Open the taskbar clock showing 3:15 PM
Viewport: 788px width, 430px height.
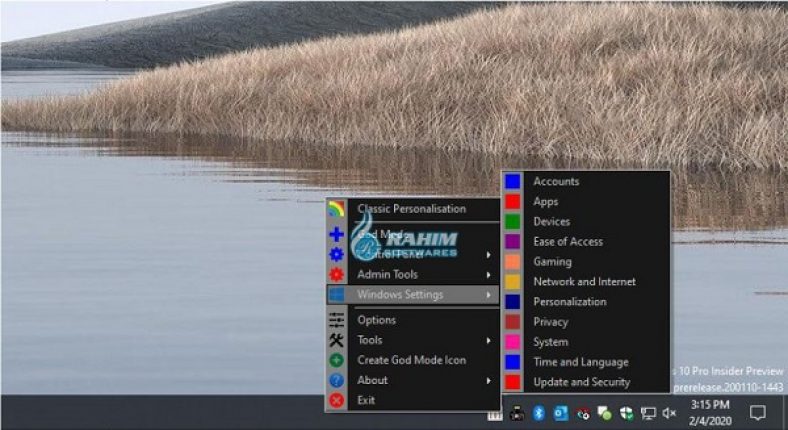pyautogui.click(x=710, y=412)
